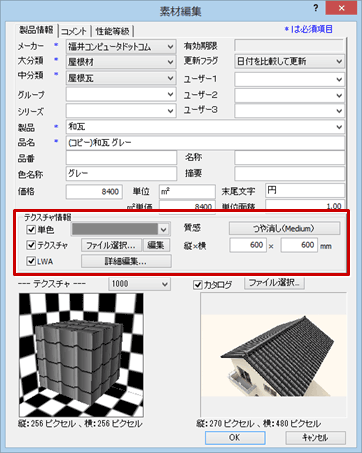Click the 品名 input field
Screen dimensions: 362x453
click(205, 143)
